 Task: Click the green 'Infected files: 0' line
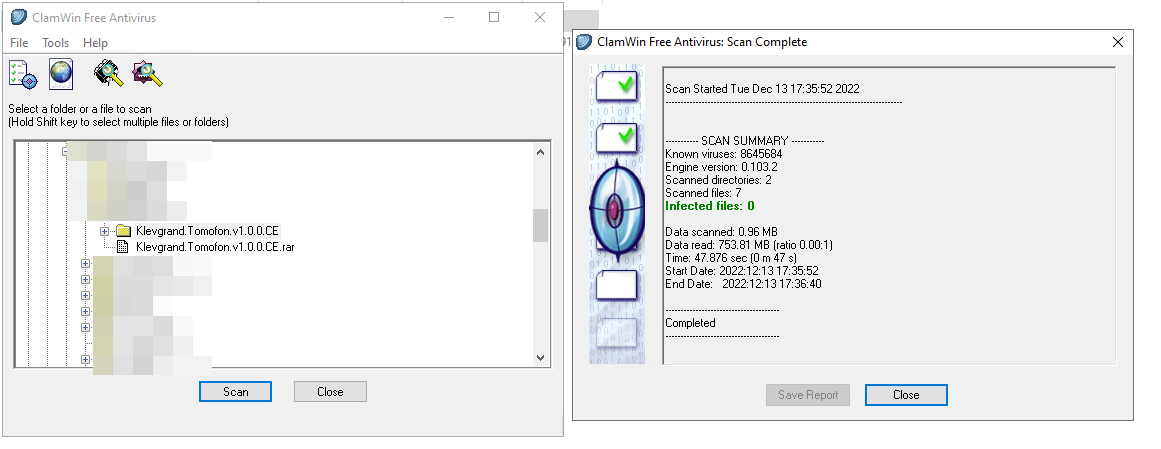pyautogui.click(x=709, y=206)
